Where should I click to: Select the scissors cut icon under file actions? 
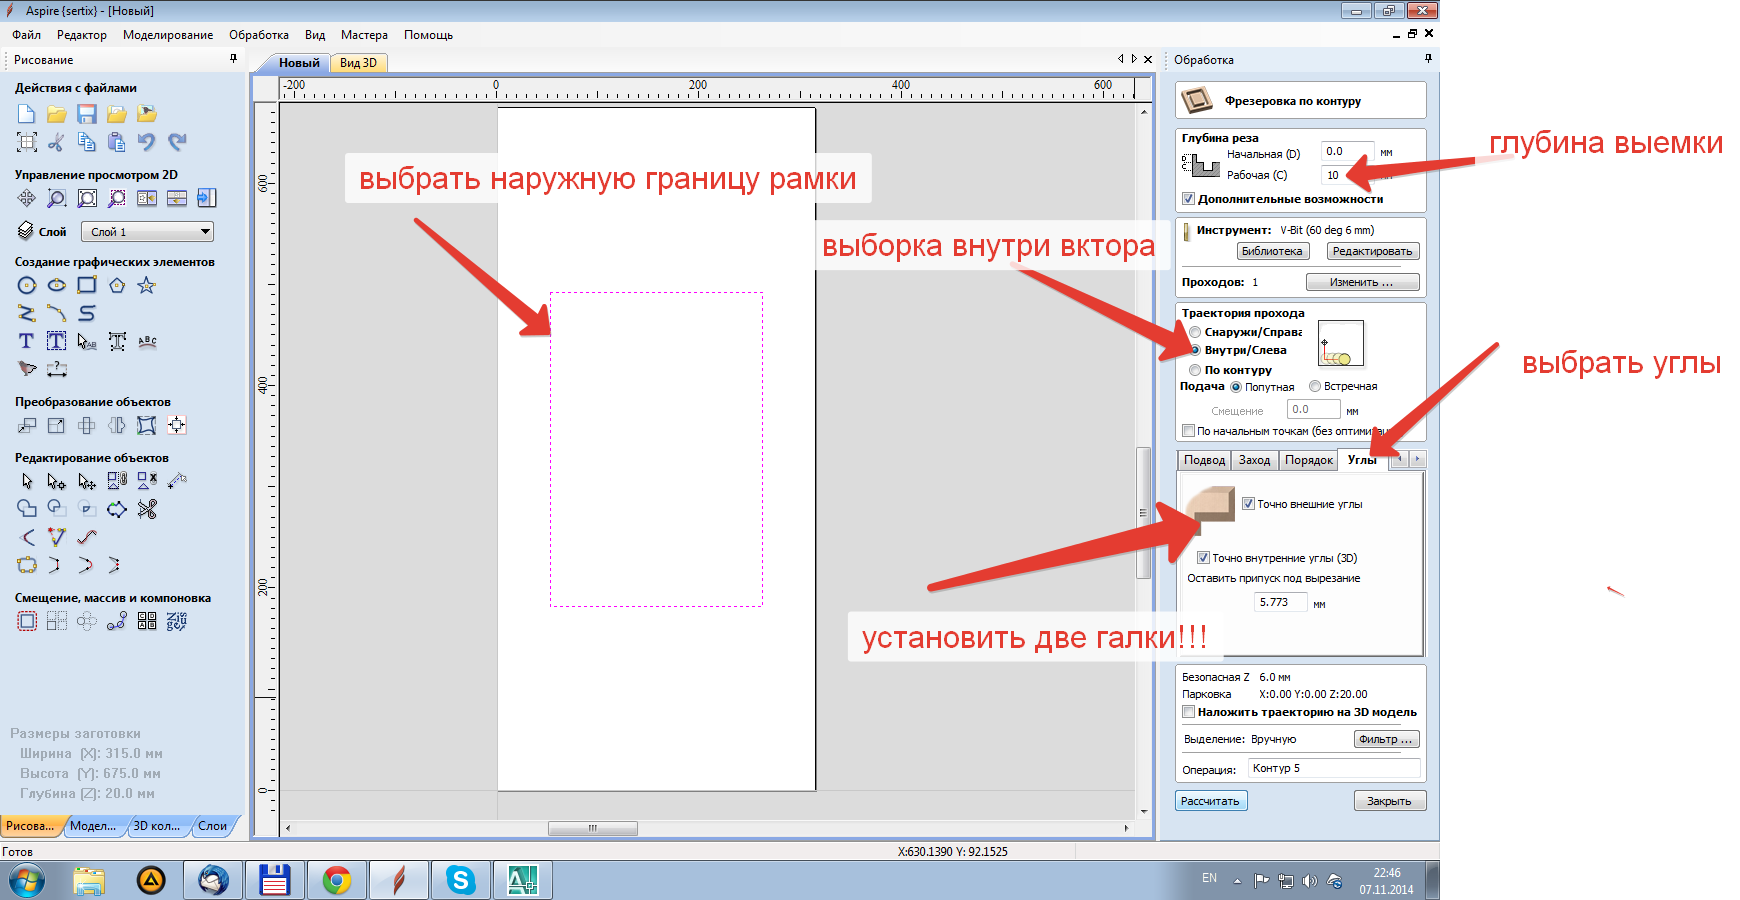tap(57, 142)
